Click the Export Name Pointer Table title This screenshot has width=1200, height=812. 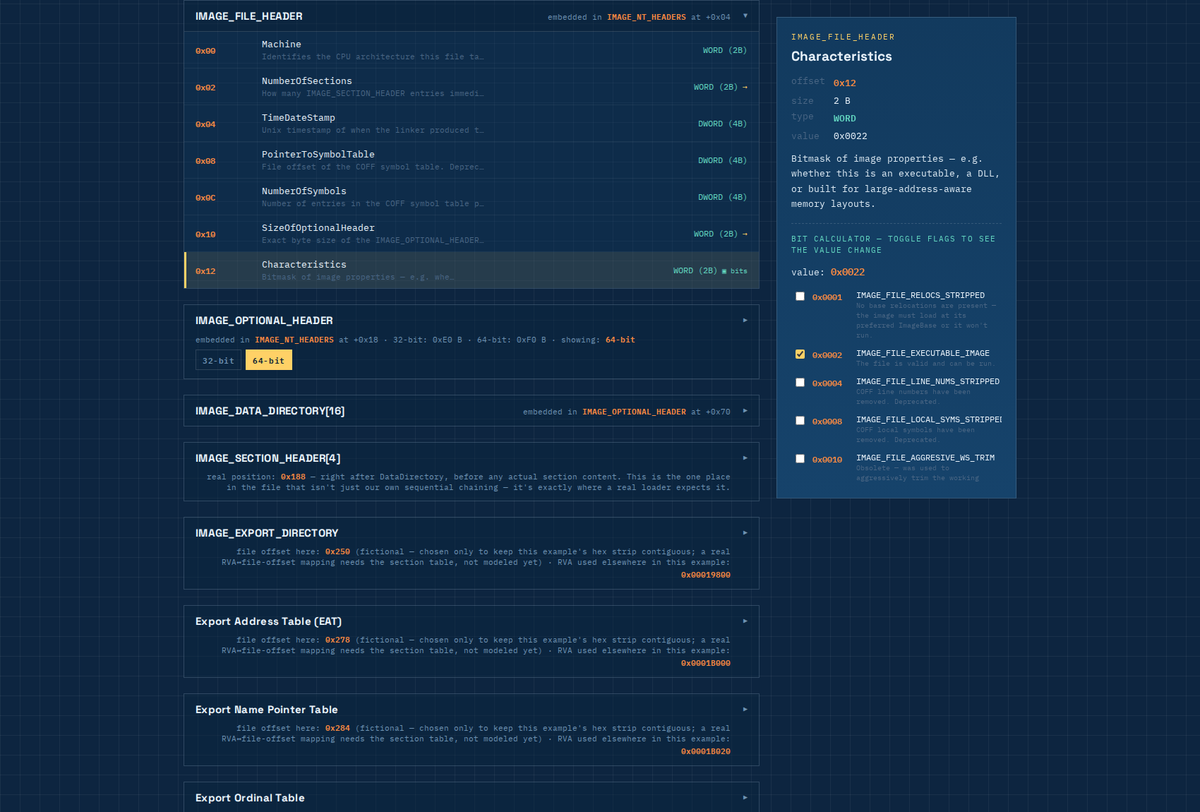pos(267,709)
